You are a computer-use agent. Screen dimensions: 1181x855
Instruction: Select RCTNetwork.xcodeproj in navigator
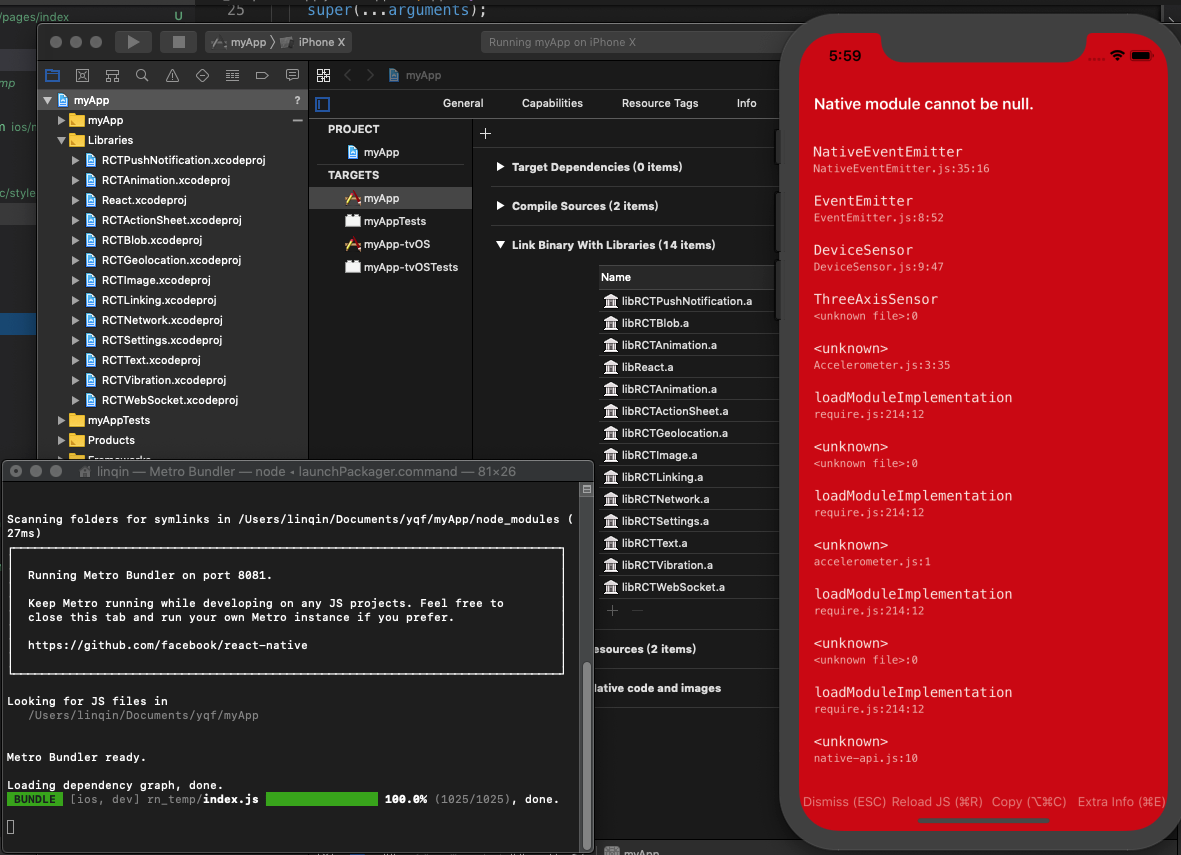[162, 320]
